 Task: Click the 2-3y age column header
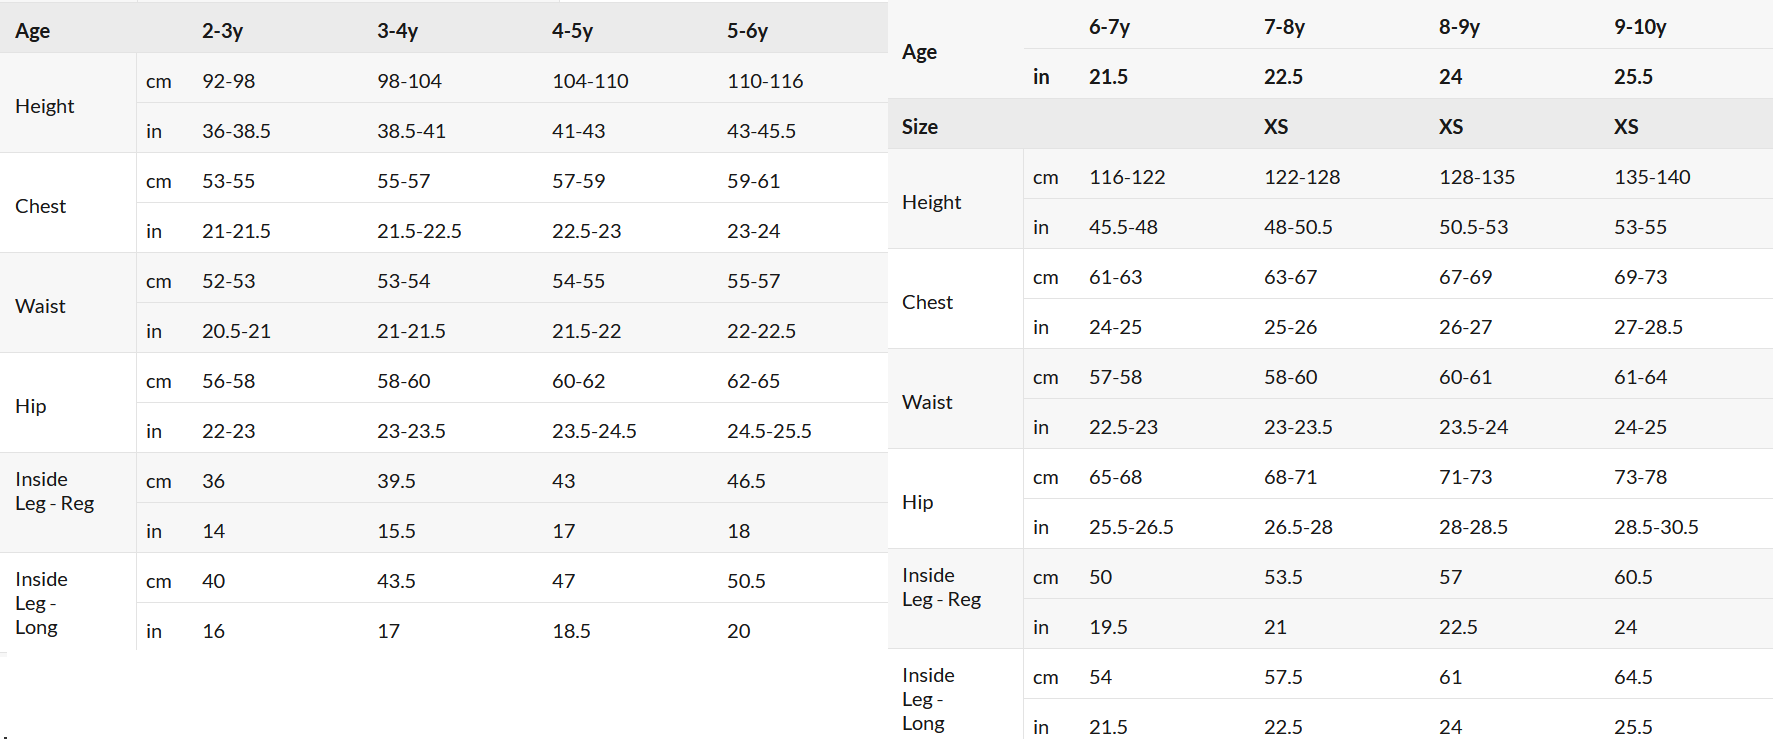[x=222, y=31]
